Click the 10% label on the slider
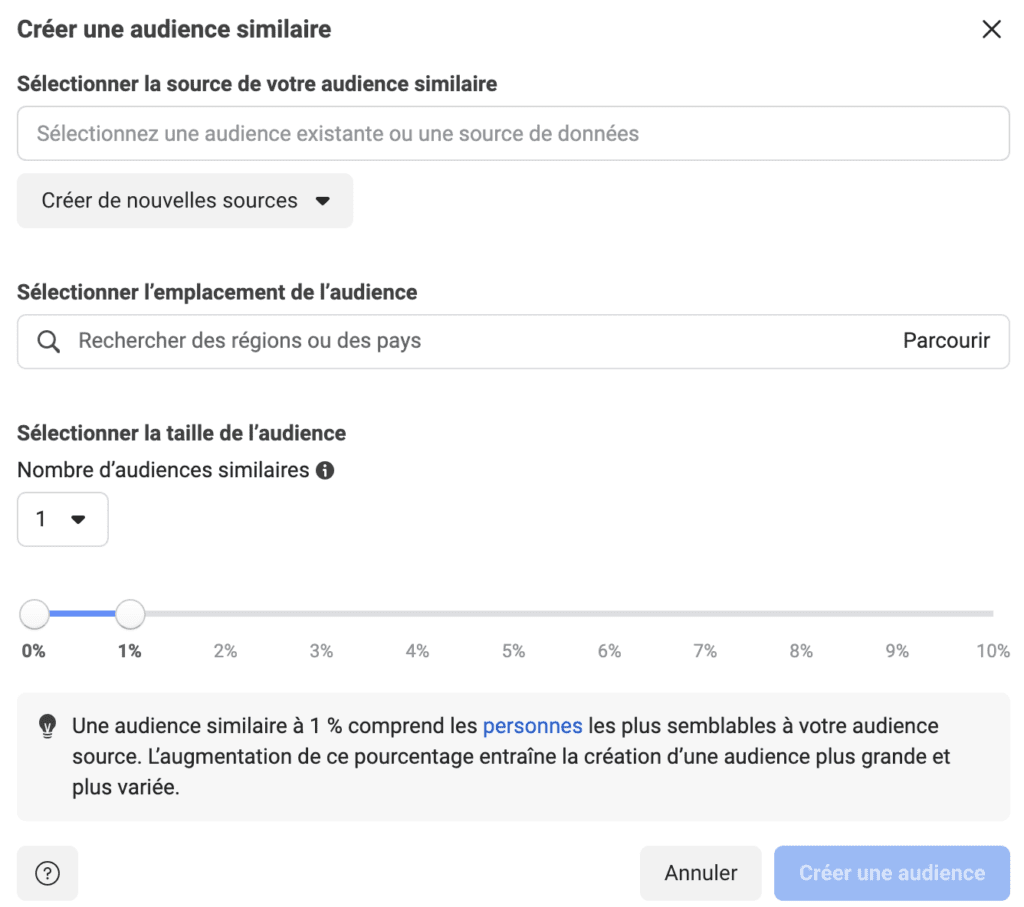 992,651
